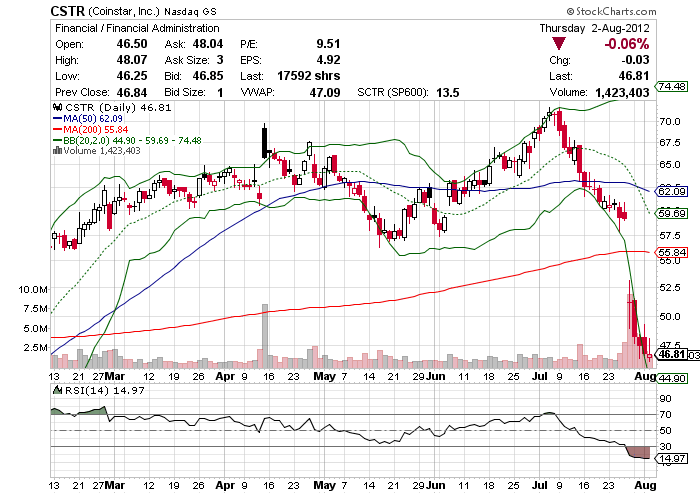The image size is (700, 494).
Task: Click the Prev Close value '46.84'
Action: pyautogui.click(x=132, y=92)
